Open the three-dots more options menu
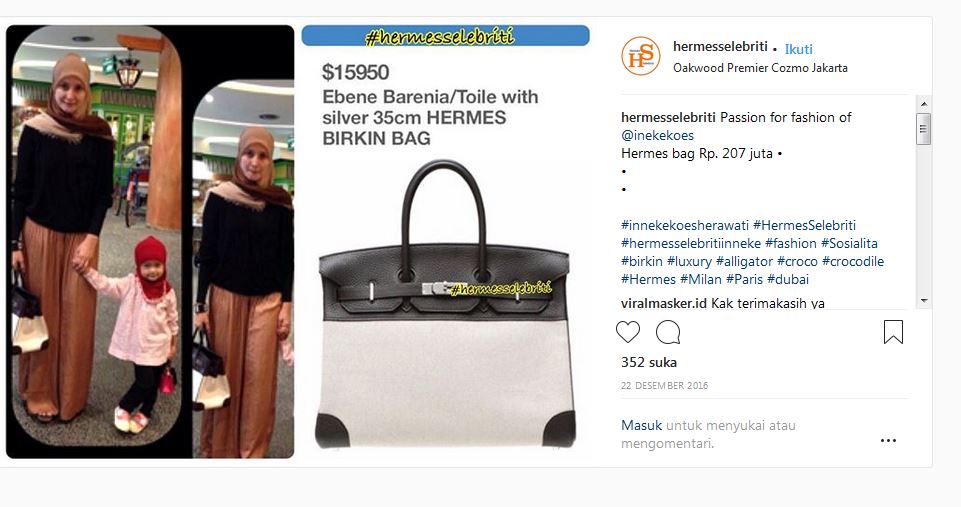Screen dimensions: 961x507 [888, 440]
